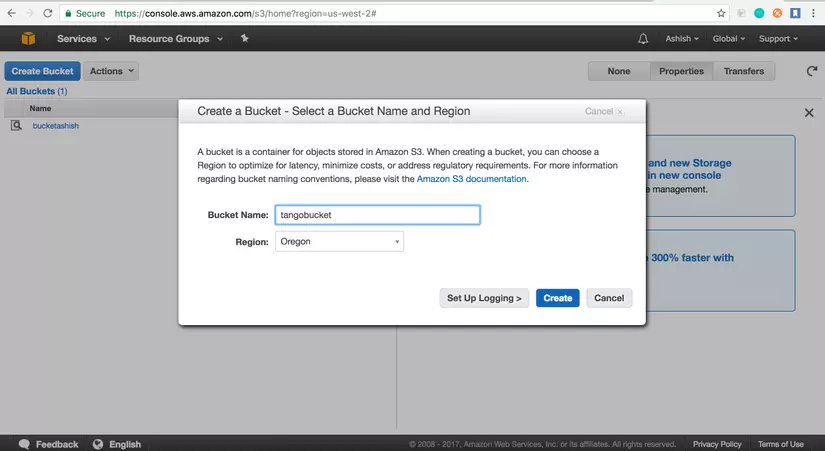The width and height of the screenshot is (825, 451).
Task: Select the Transfers view tab
Action: pyautogui.click(x=743, y=71)
